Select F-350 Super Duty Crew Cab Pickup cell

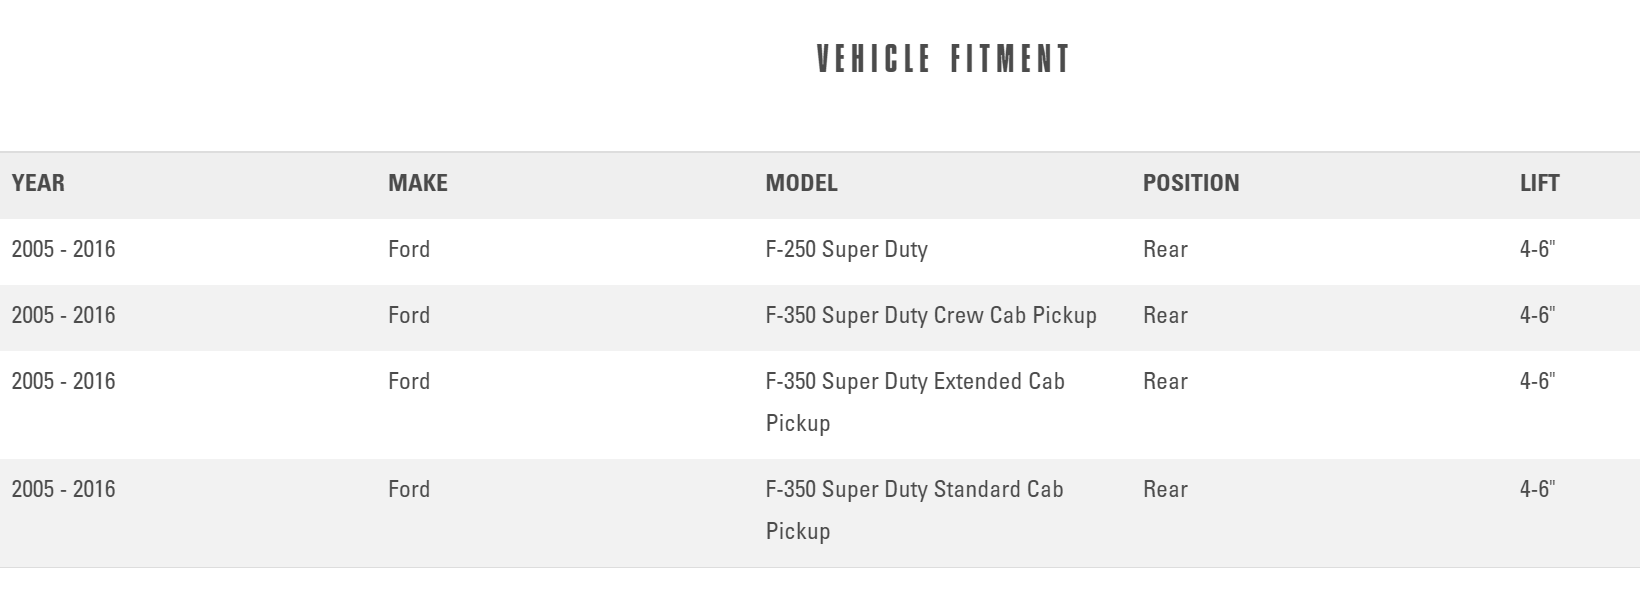pos(930,315)
